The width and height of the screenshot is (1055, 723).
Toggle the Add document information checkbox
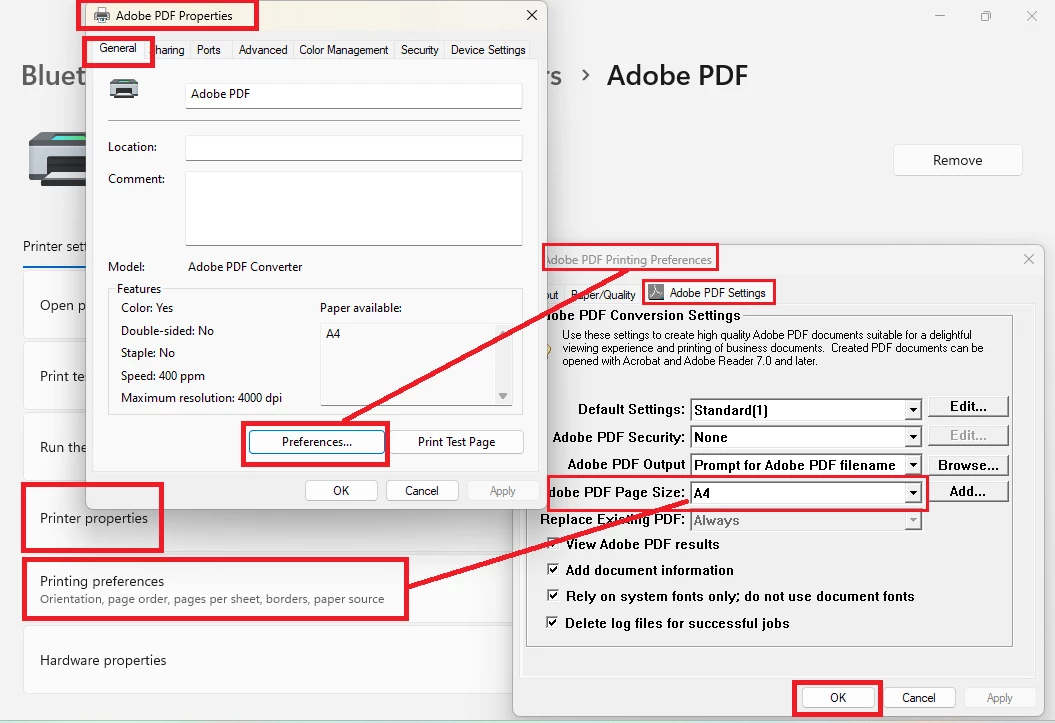click(552, 570)
